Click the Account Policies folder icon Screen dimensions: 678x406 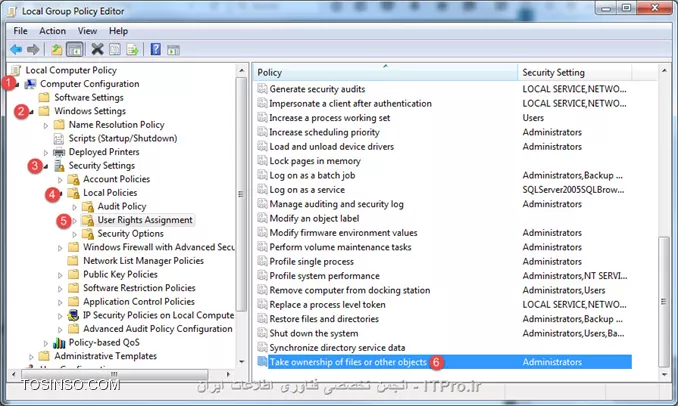[x=74, y=179]
